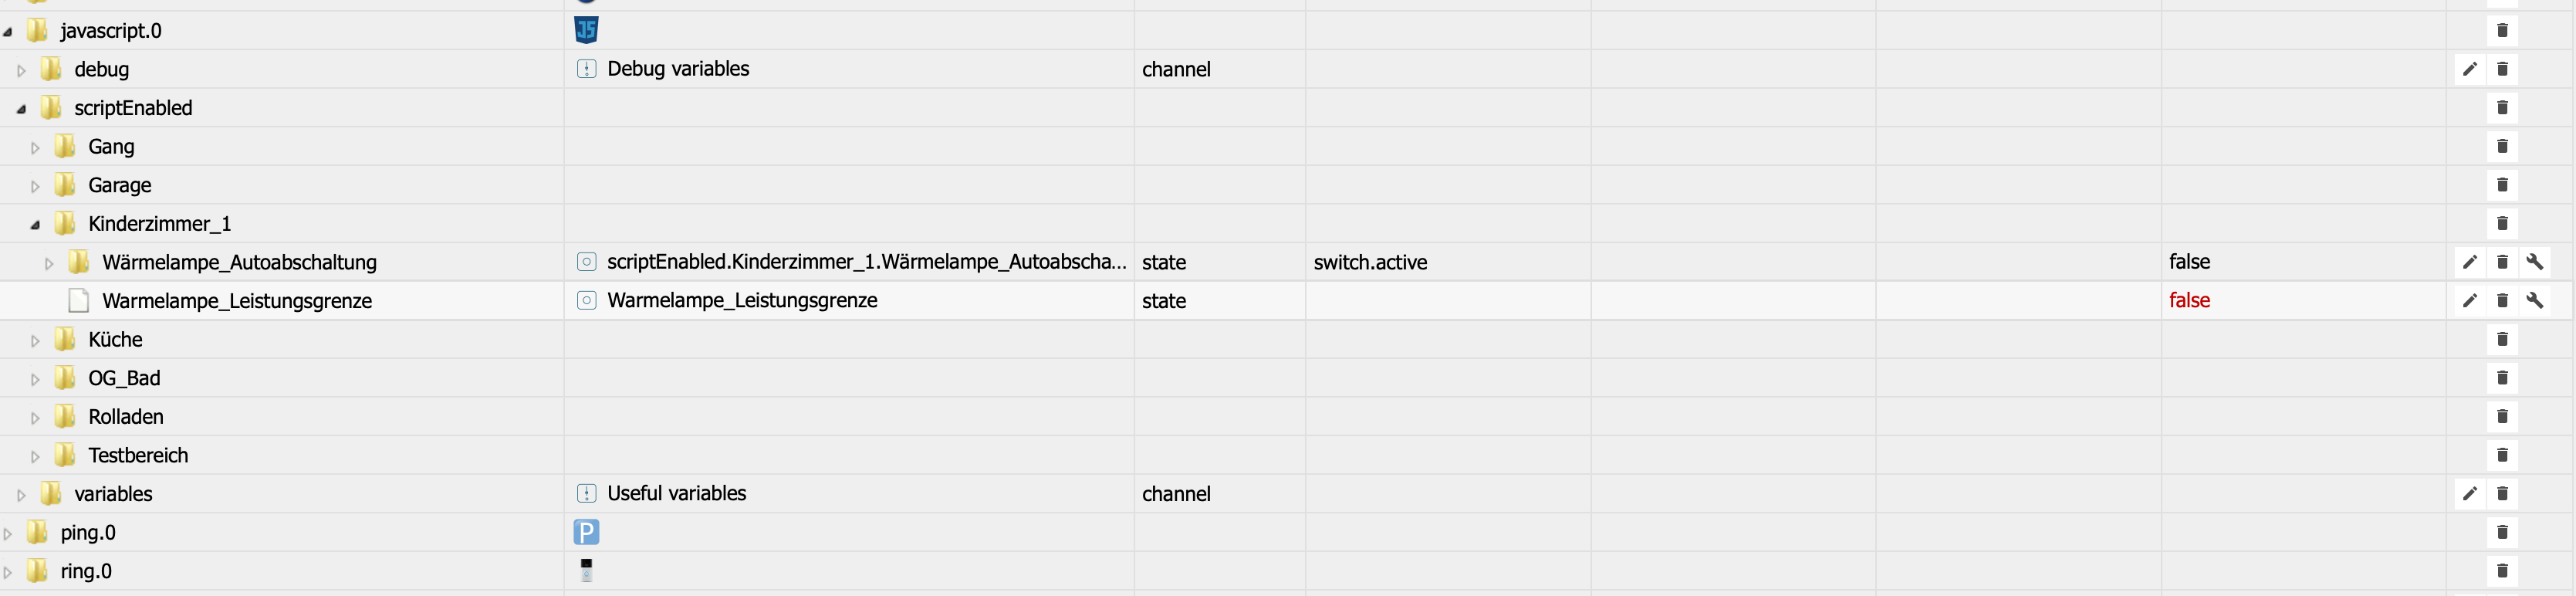This screenshot has width=2576, height=596.
Task: Edit the Warmelampe_Leistungsgrenze state
Action: 2469,301
